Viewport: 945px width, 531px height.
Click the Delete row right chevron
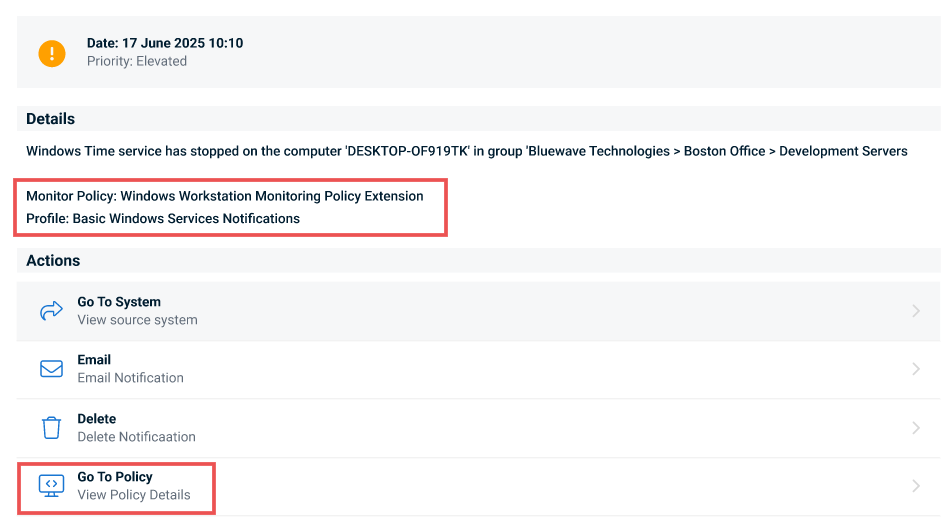915,428
